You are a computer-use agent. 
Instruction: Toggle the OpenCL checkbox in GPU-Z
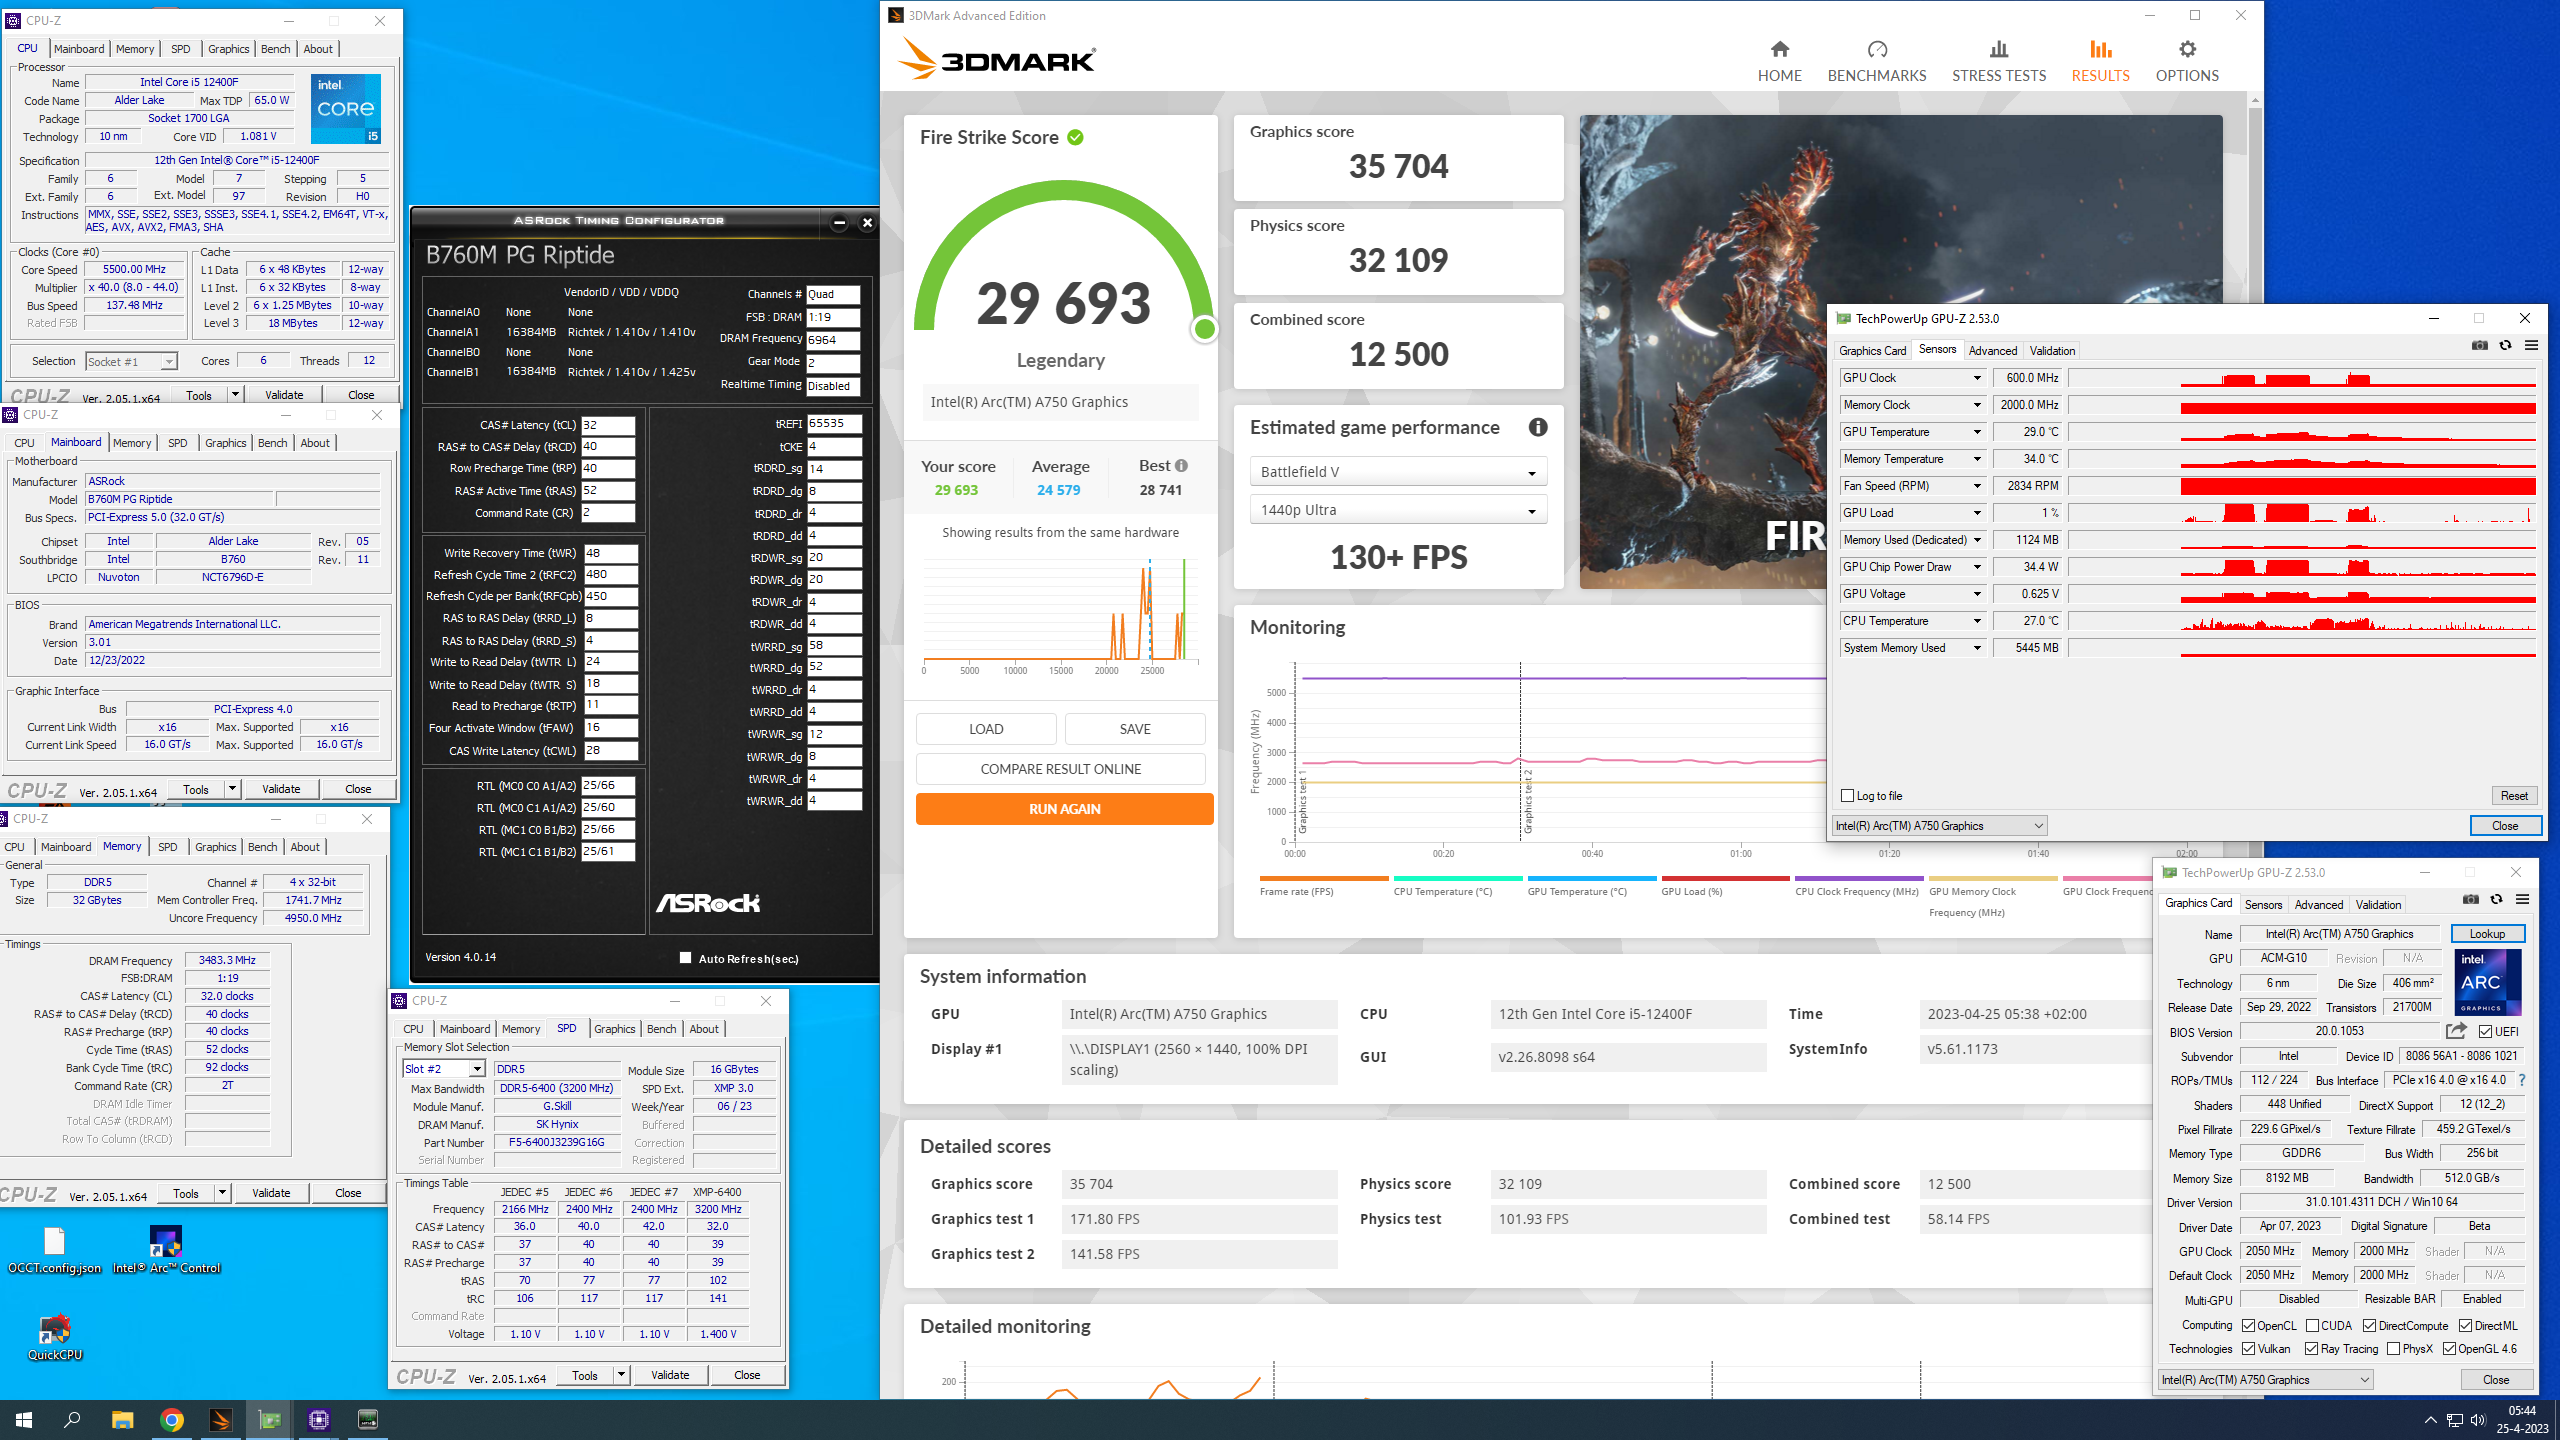[2248, 1326]
